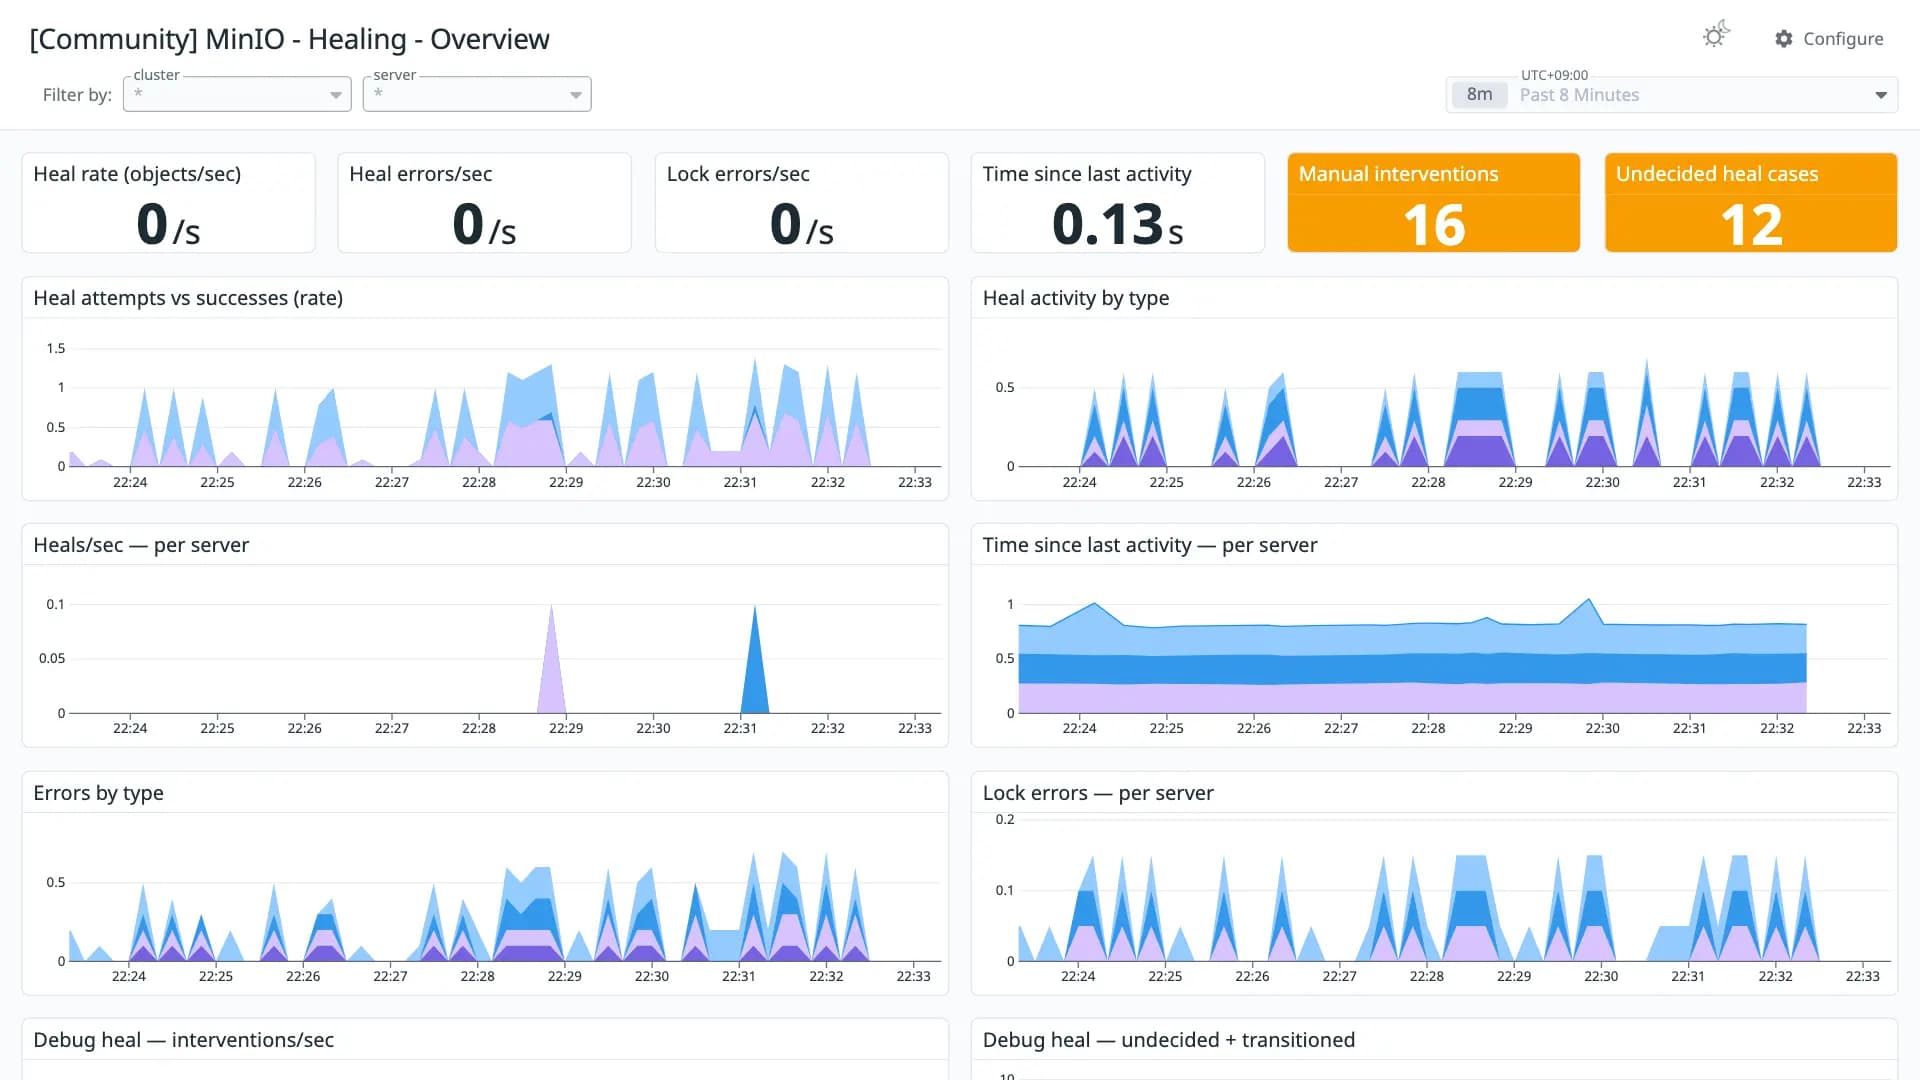Click Debug heal — interventions/sec panel title
The width and height of the screenshot is (1920, 1080).
pos(183,1040)
